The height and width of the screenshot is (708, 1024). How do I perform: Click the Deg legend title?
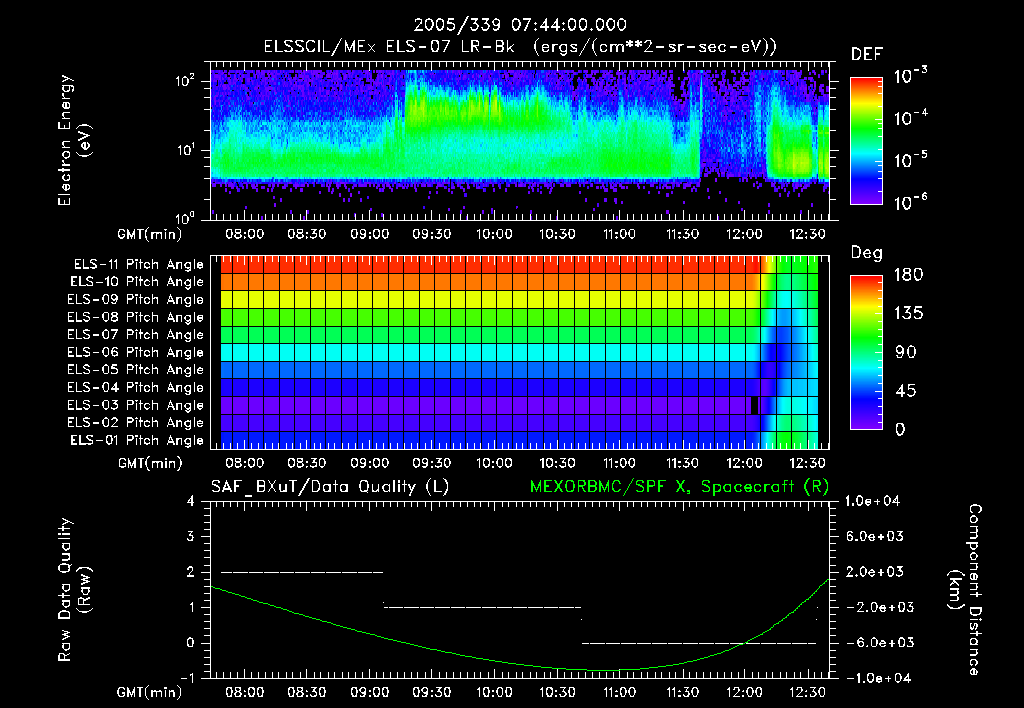point(867,253)
